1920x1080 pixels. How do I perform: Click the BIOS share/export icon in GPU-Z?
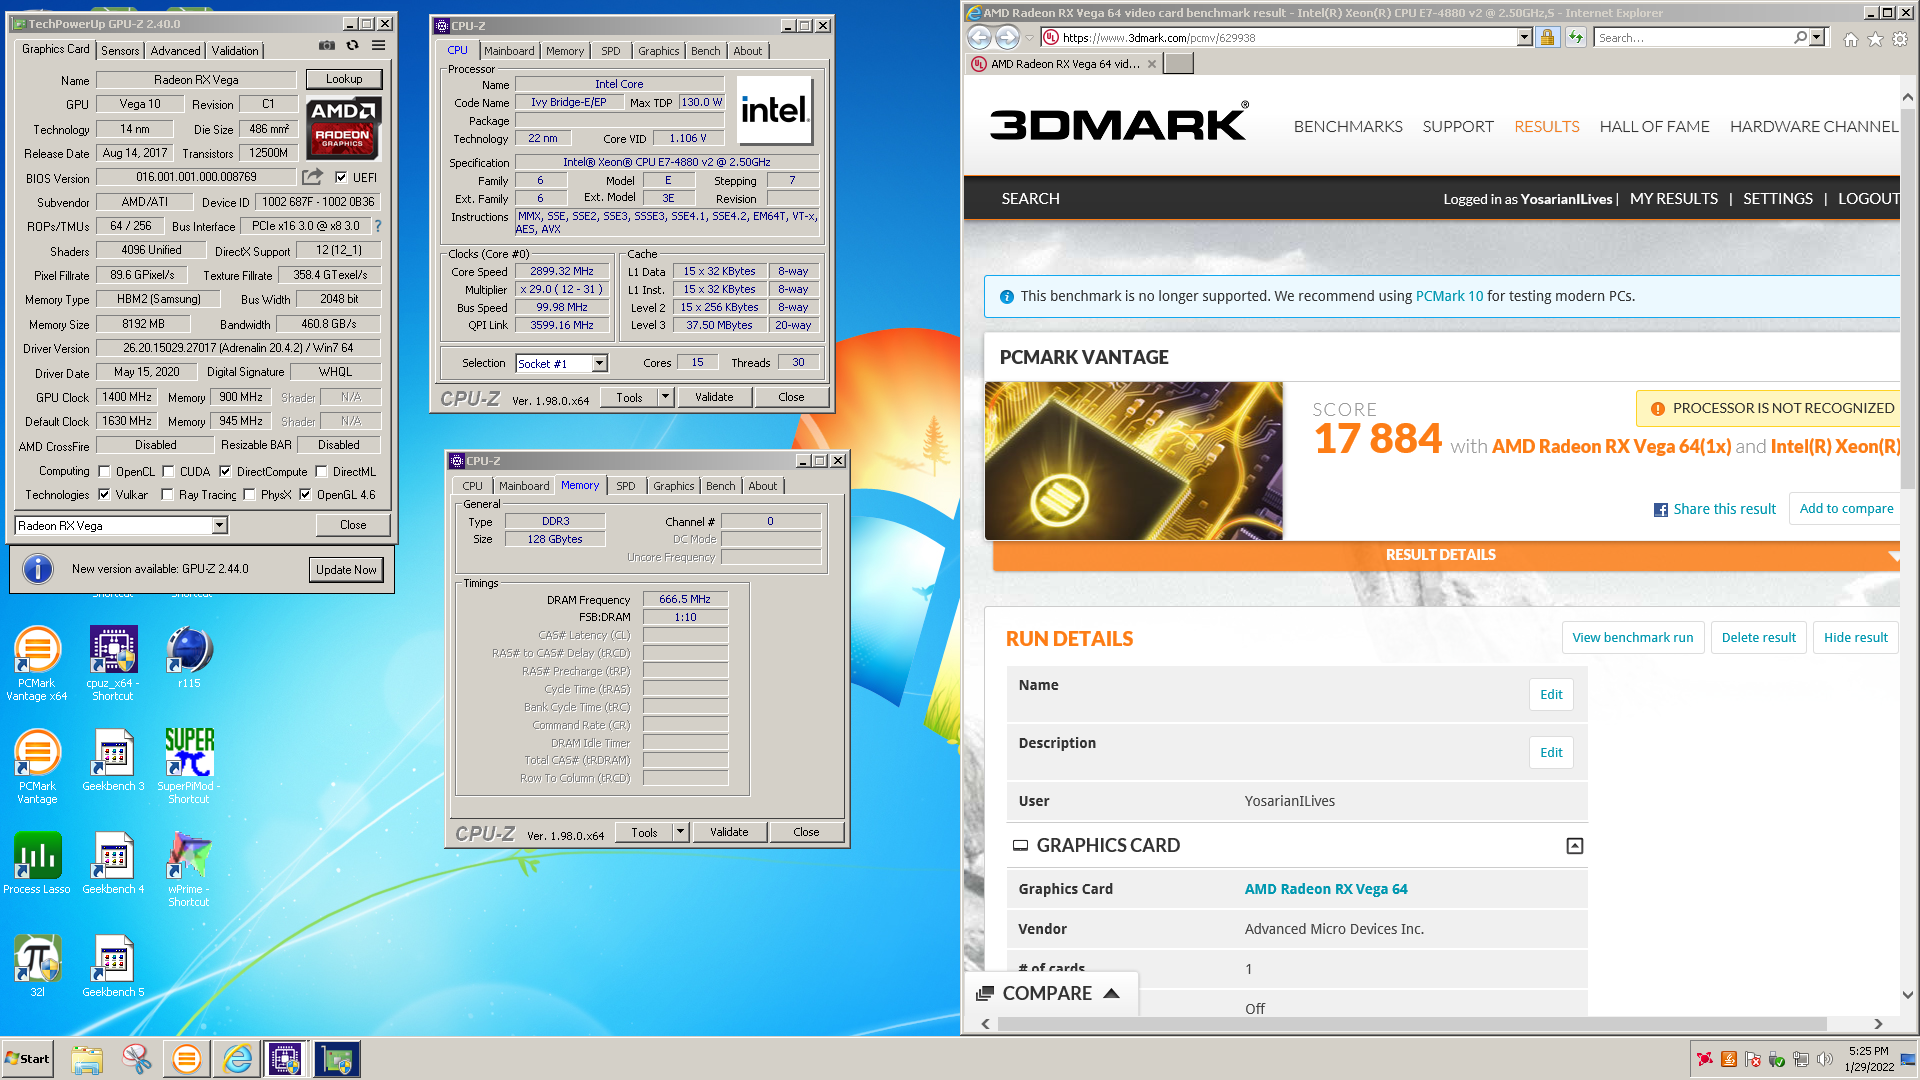point(313,177)
